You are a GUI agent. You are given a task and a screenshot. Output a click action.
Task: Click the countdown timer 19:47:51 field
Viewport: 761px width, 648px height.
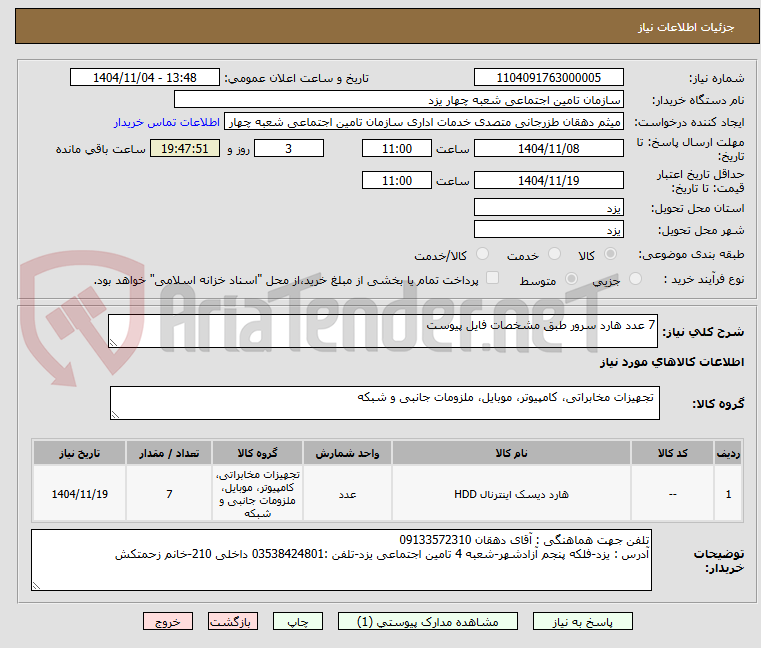pyautogui.click(x=184, y=149)
